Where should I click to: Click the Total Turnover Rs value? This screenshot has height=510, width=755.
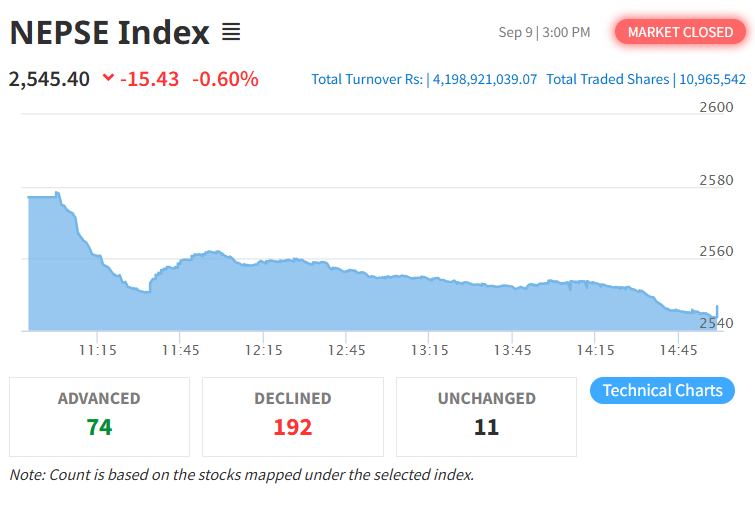point(485,79)
